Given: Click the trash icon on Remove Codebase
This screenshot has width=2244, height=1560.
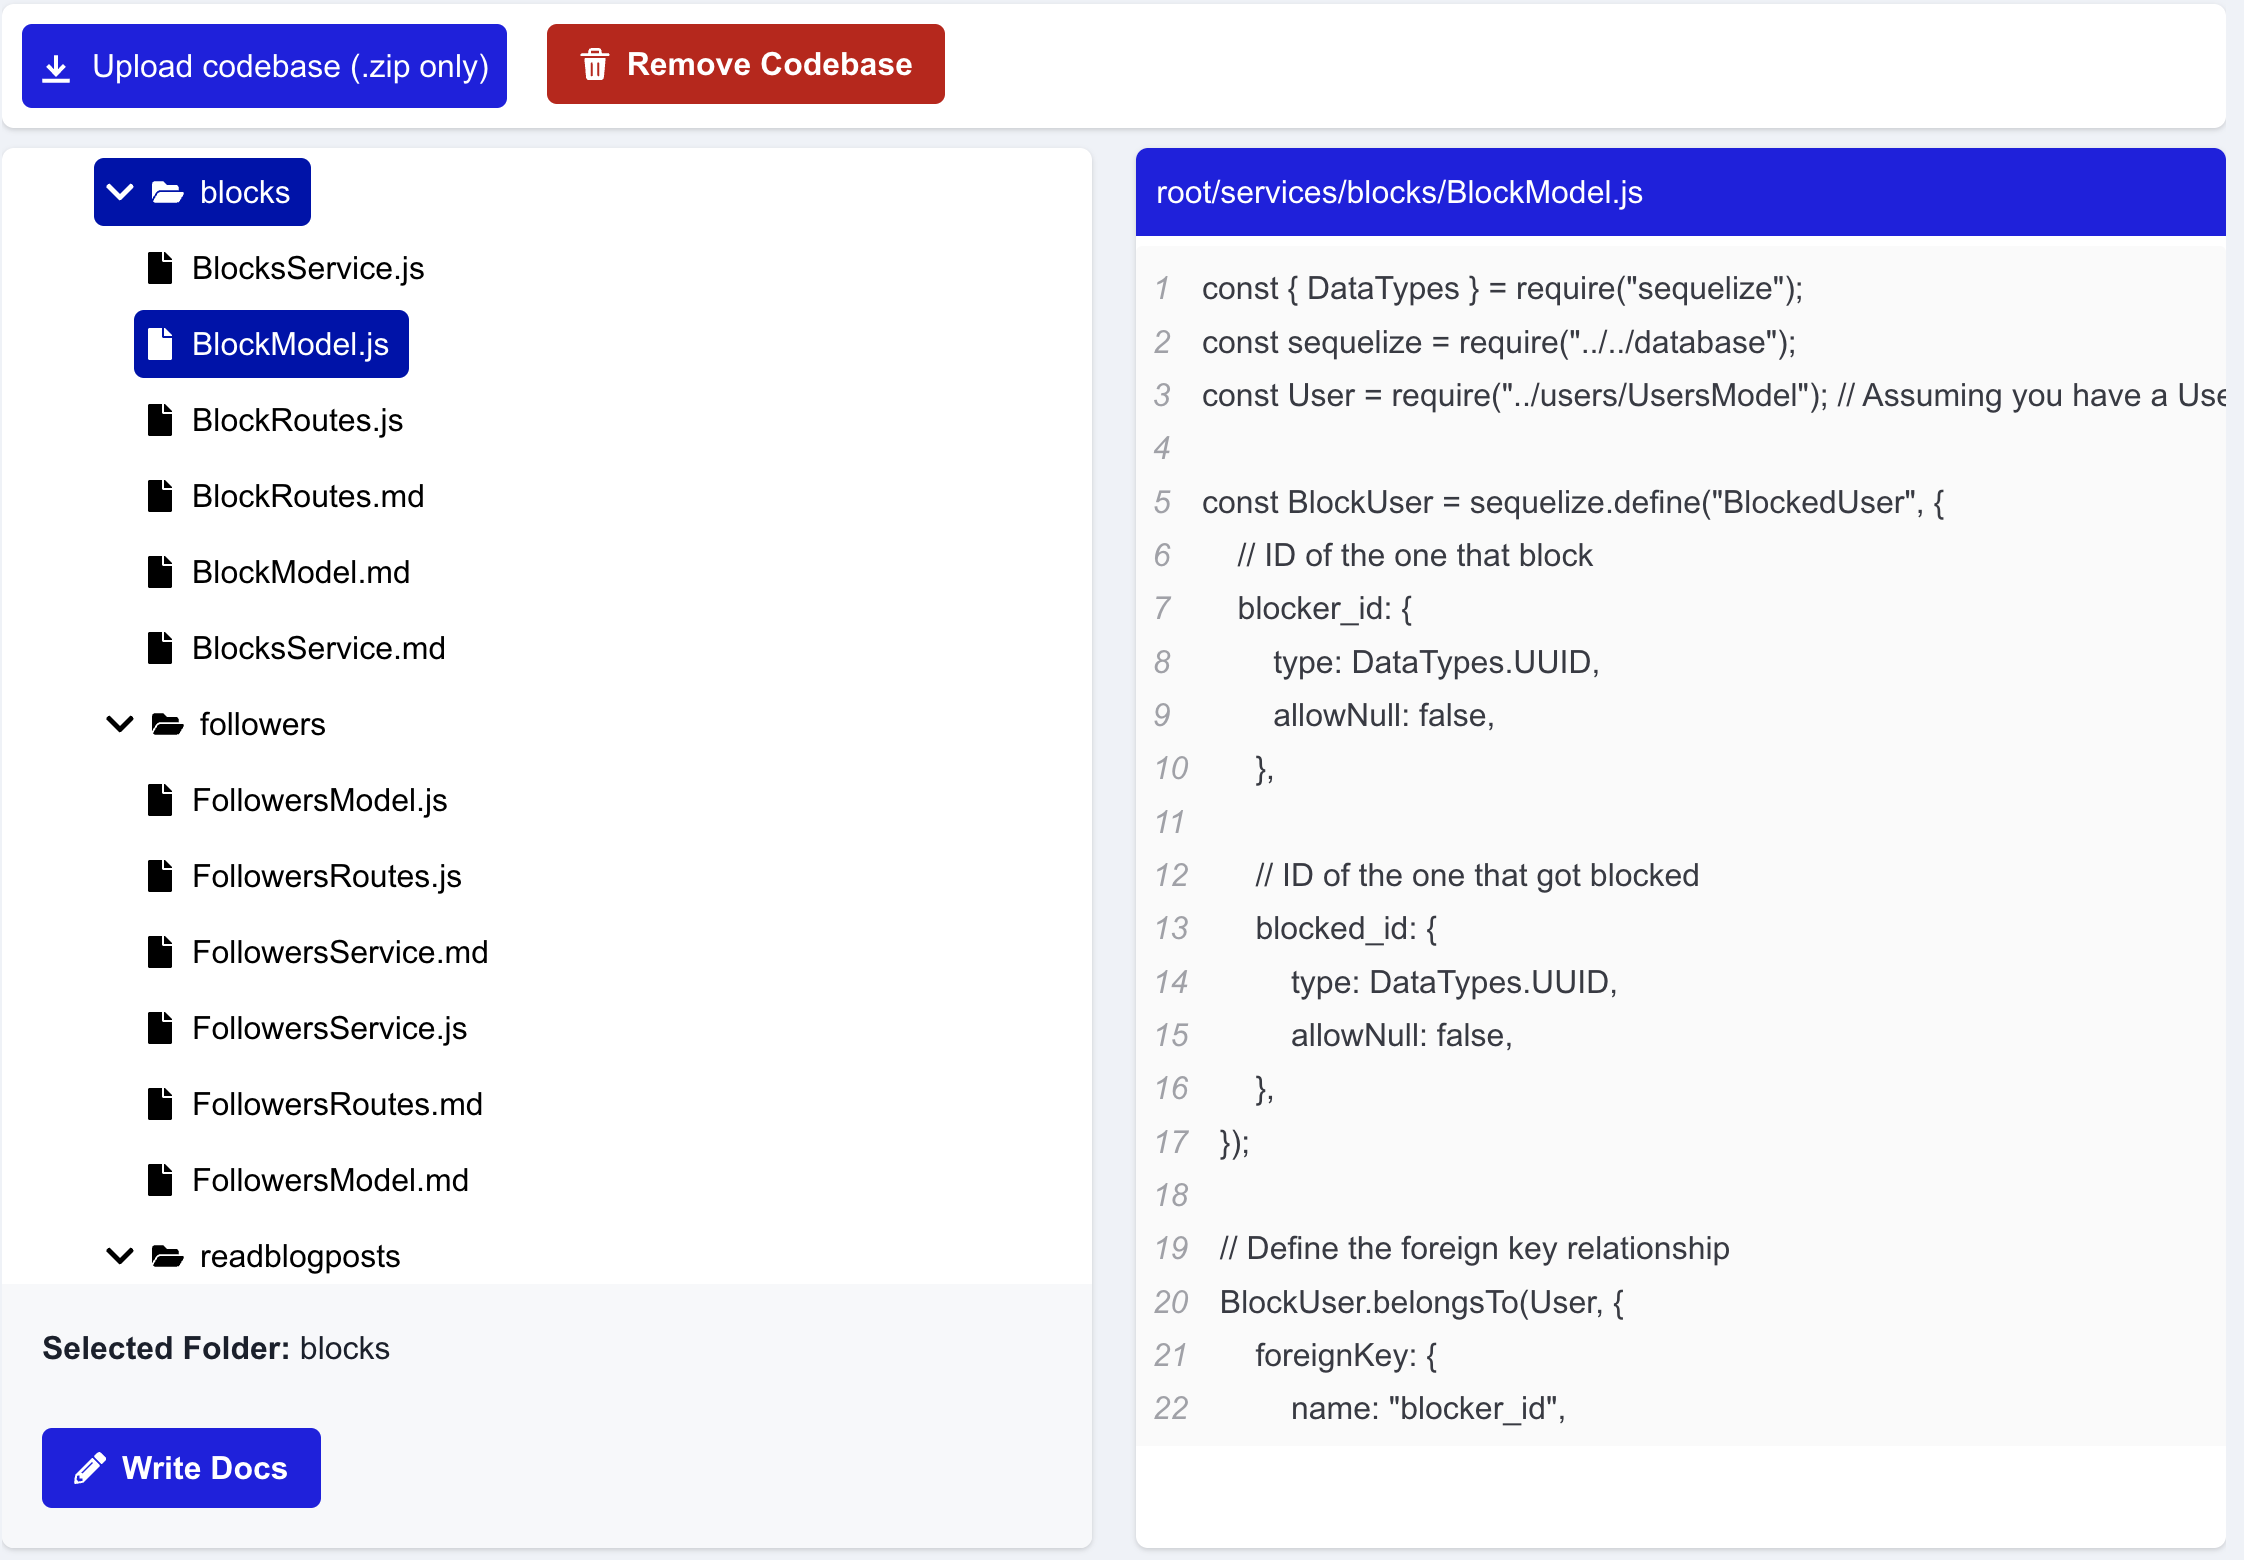Looking at the screenshot, I should click(595, 65).
